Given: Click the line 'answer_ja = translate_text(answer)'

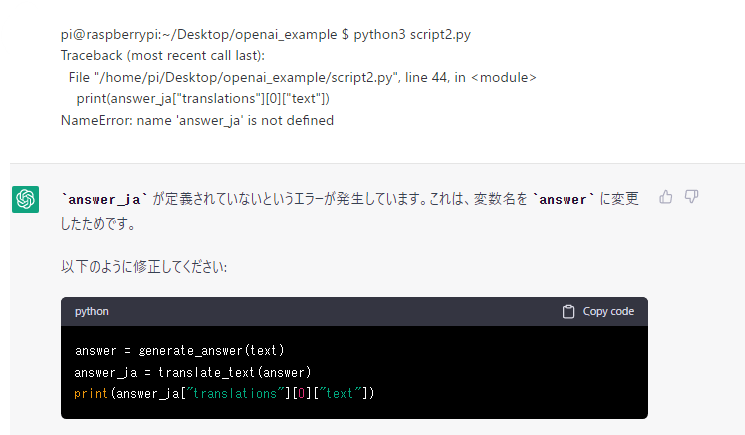Looking at the screenshot, I should point(193,372).
